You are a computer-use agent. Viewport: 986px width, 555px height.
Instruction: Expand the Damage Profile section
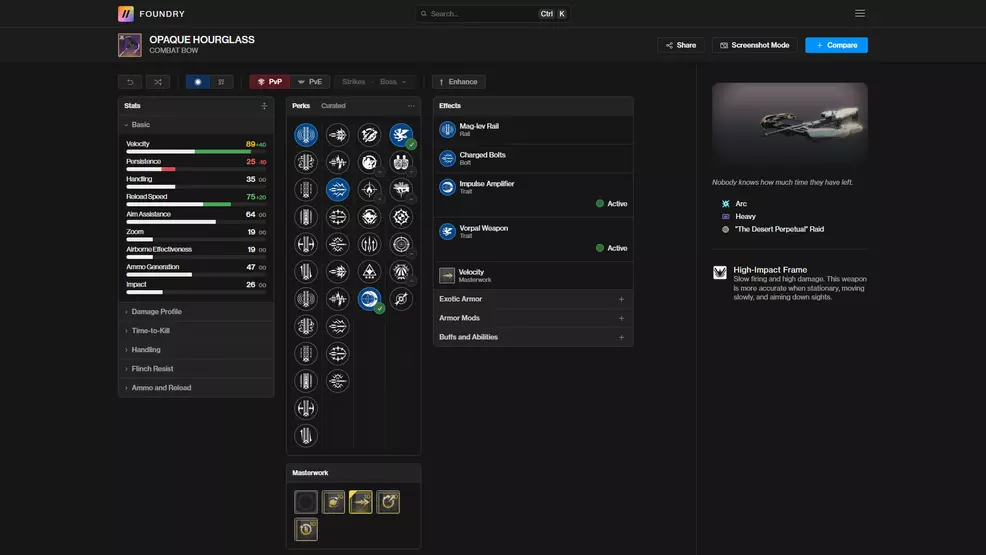click(196, 312)
